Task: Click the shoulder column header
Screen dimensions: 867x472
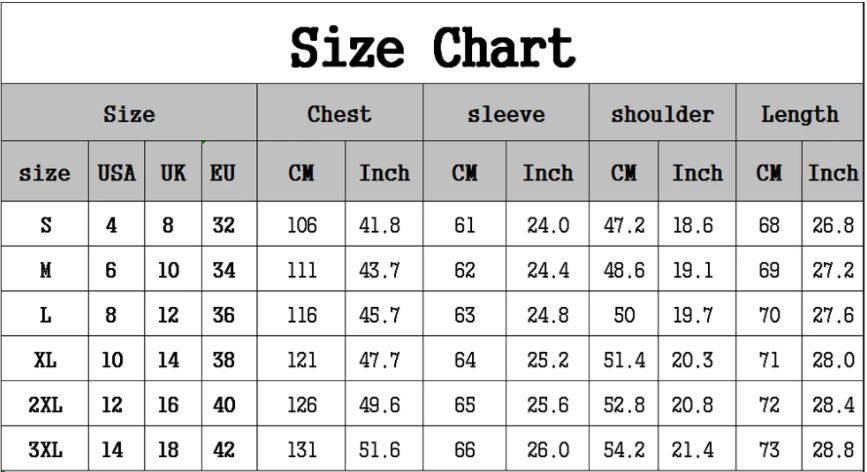Action: 662,114
